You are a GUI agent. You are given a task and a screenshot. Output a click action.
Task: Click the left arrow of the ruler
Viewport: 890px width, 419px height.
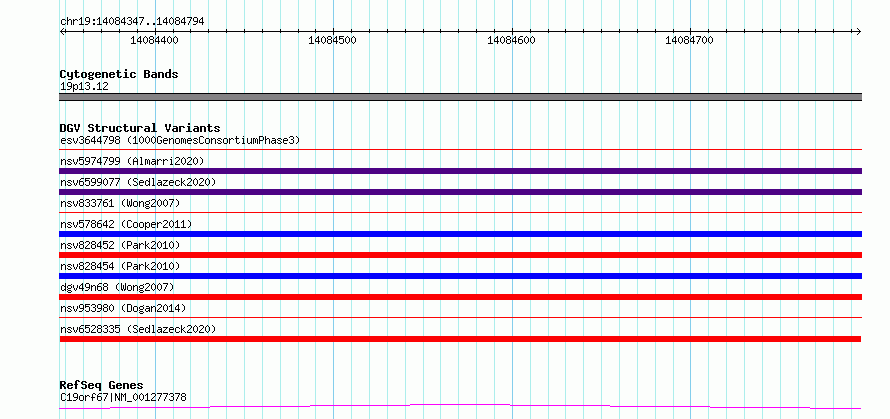click(x=62, y=32)
